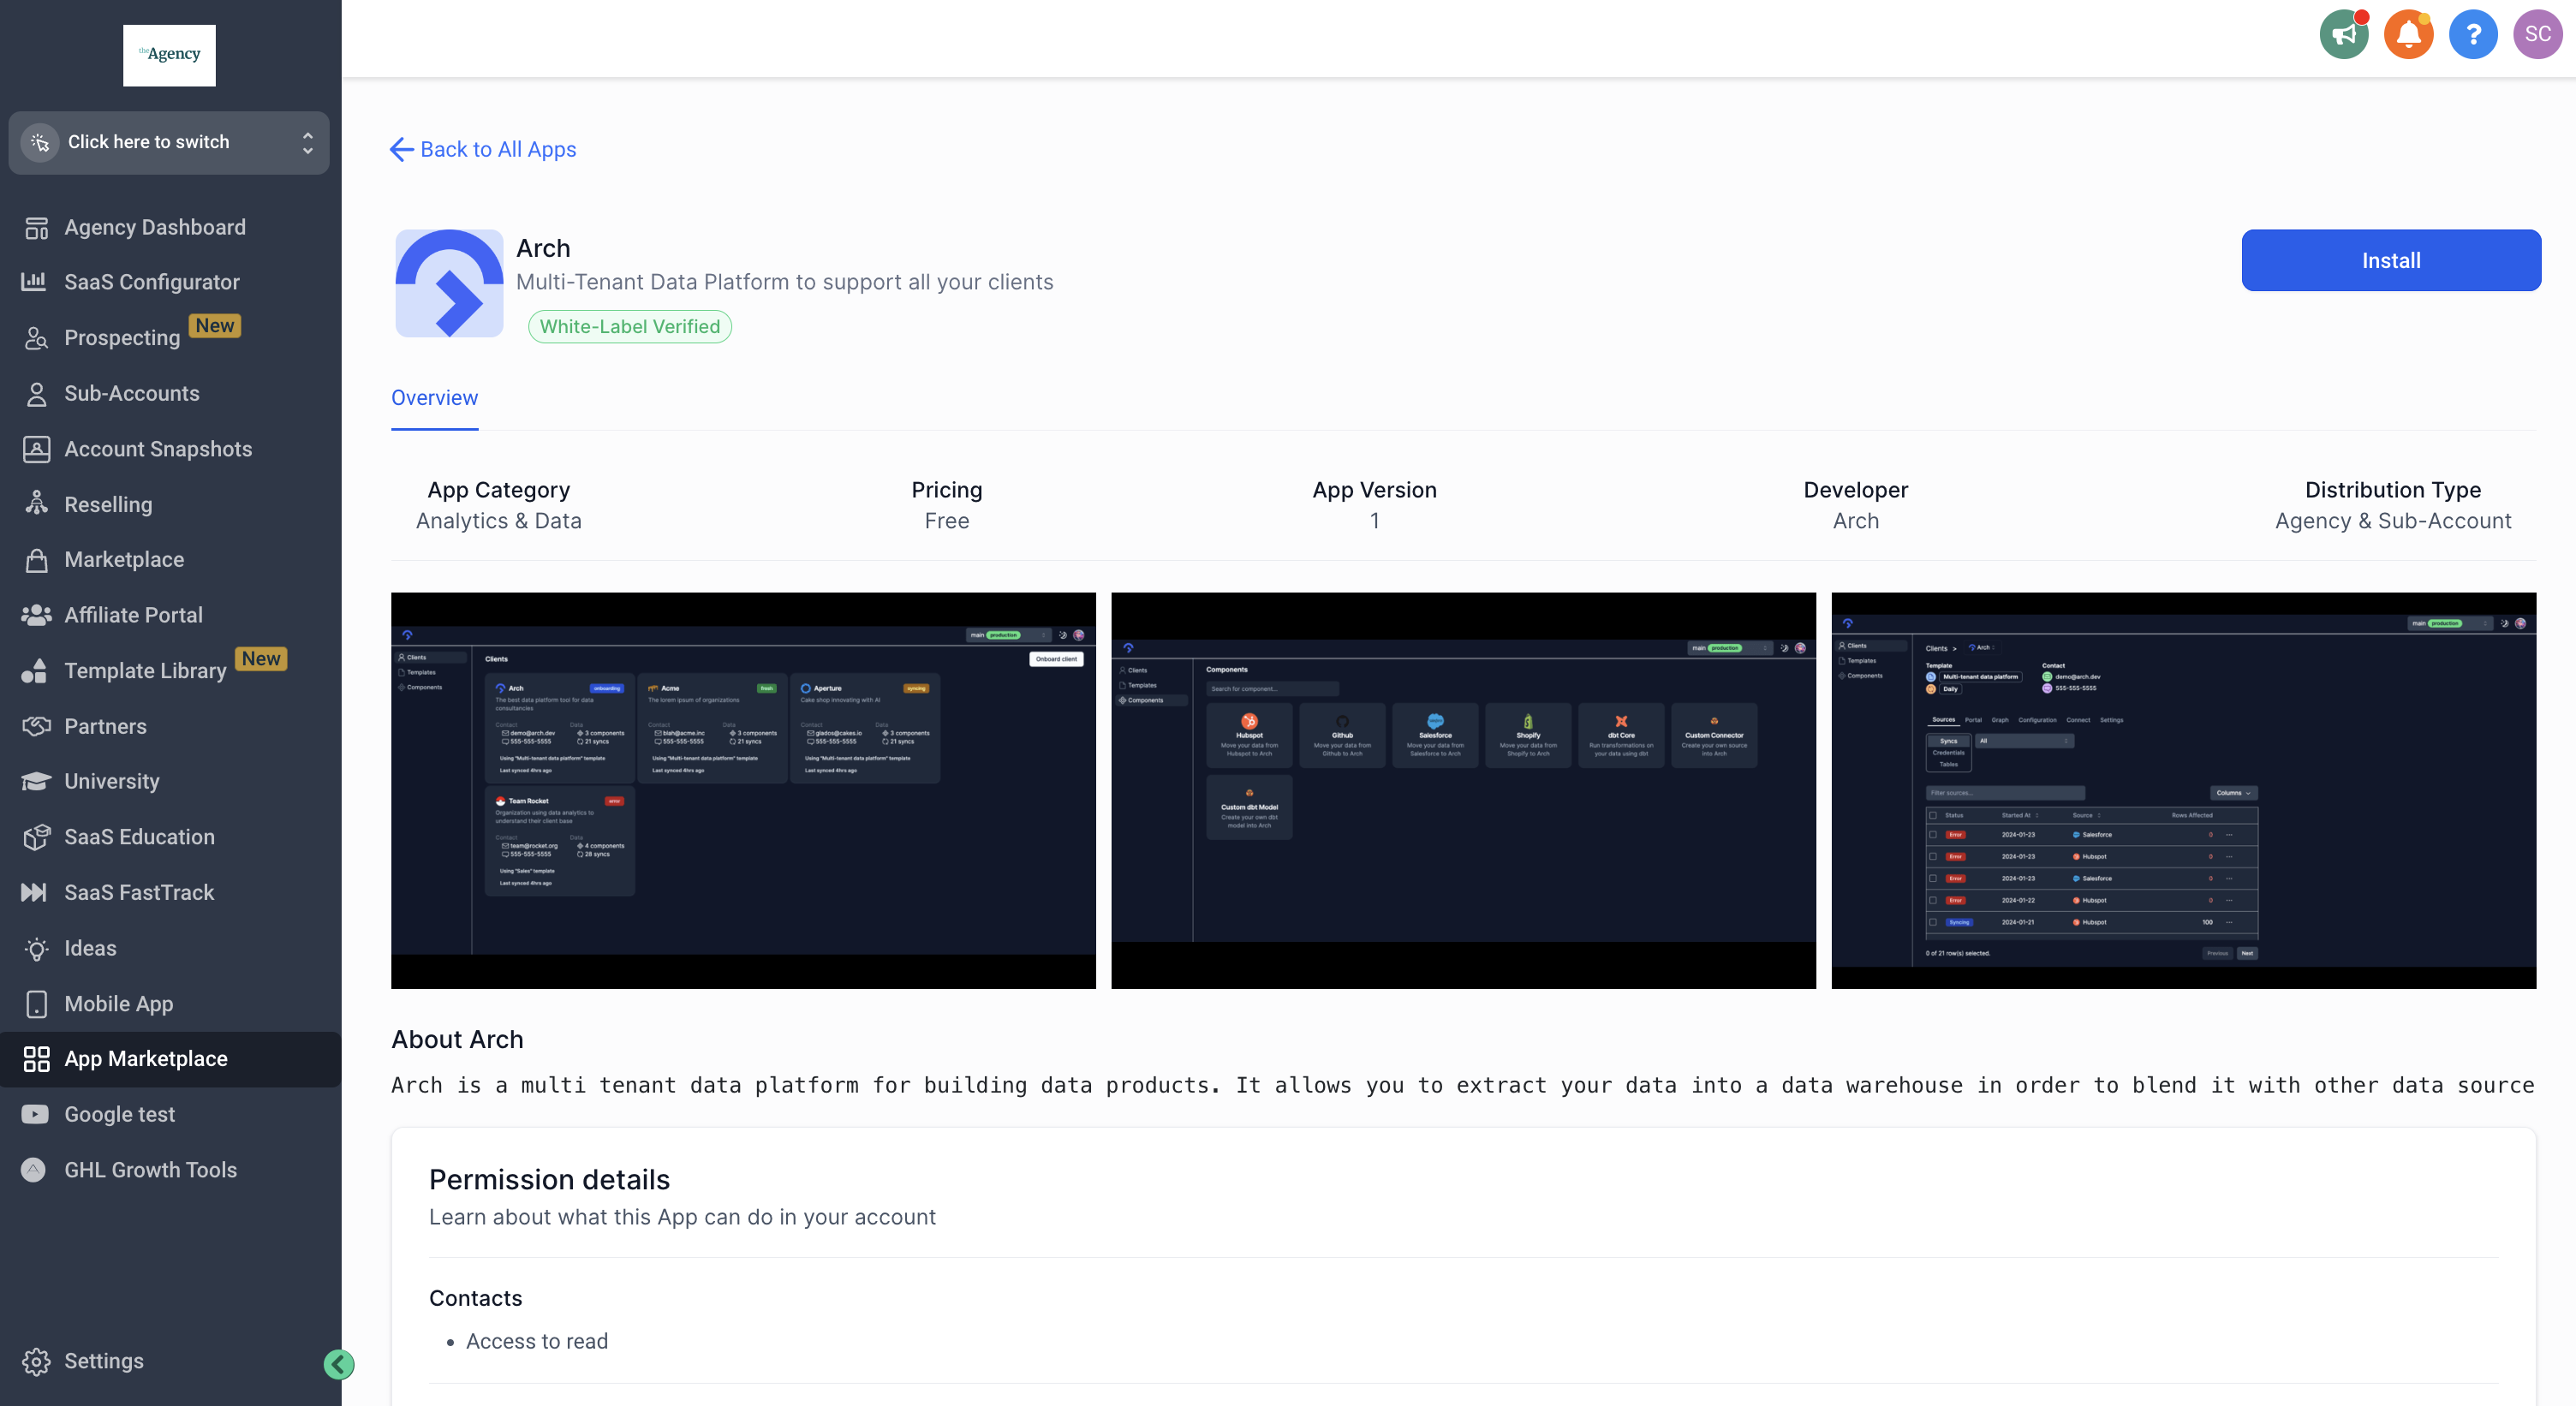This screenshot has height=1406, width=2576.
Task: Switch to the Overview tab
Action: (x=434, y=398)
